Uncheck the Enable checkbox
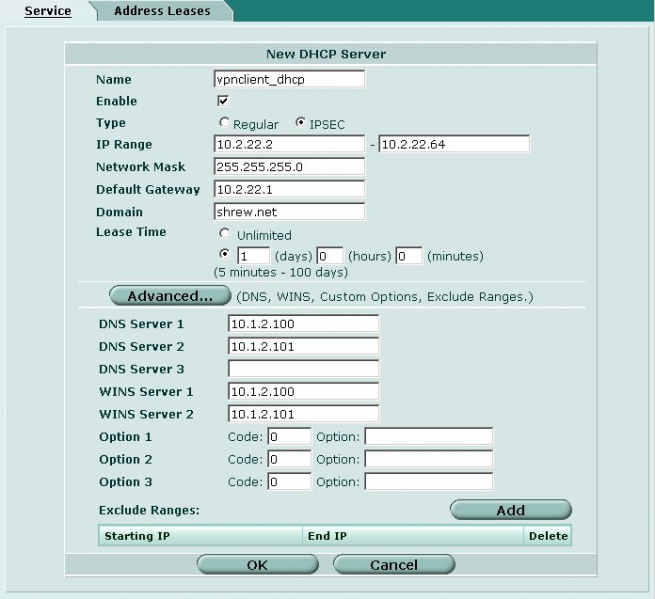 click(x=223, y=101)
